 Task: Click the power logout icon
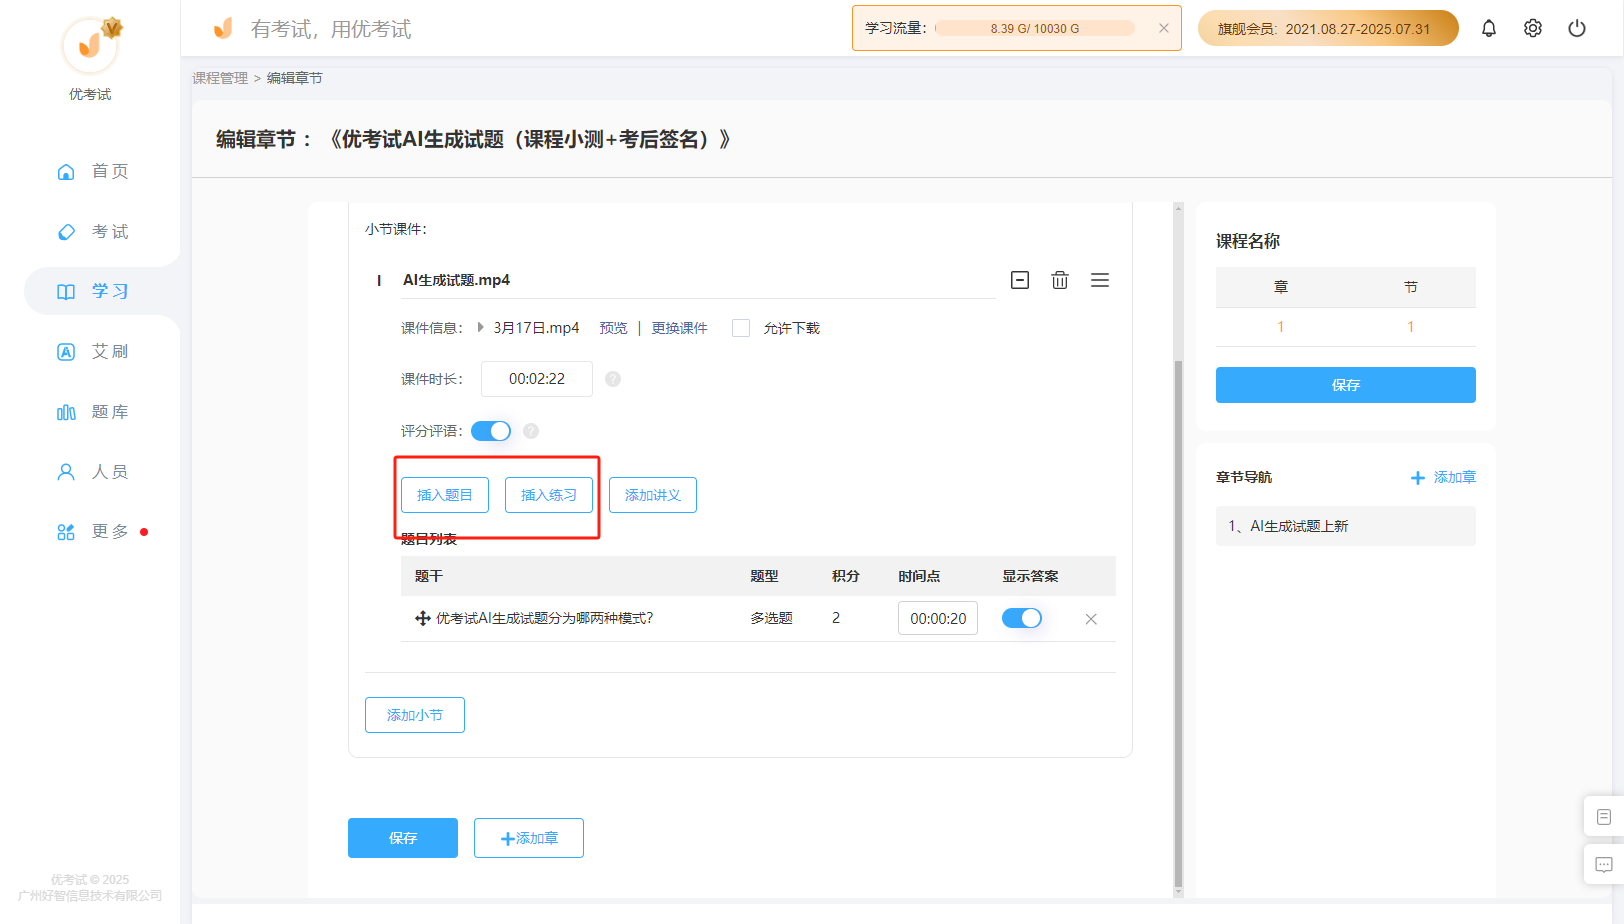(1577, 28)
